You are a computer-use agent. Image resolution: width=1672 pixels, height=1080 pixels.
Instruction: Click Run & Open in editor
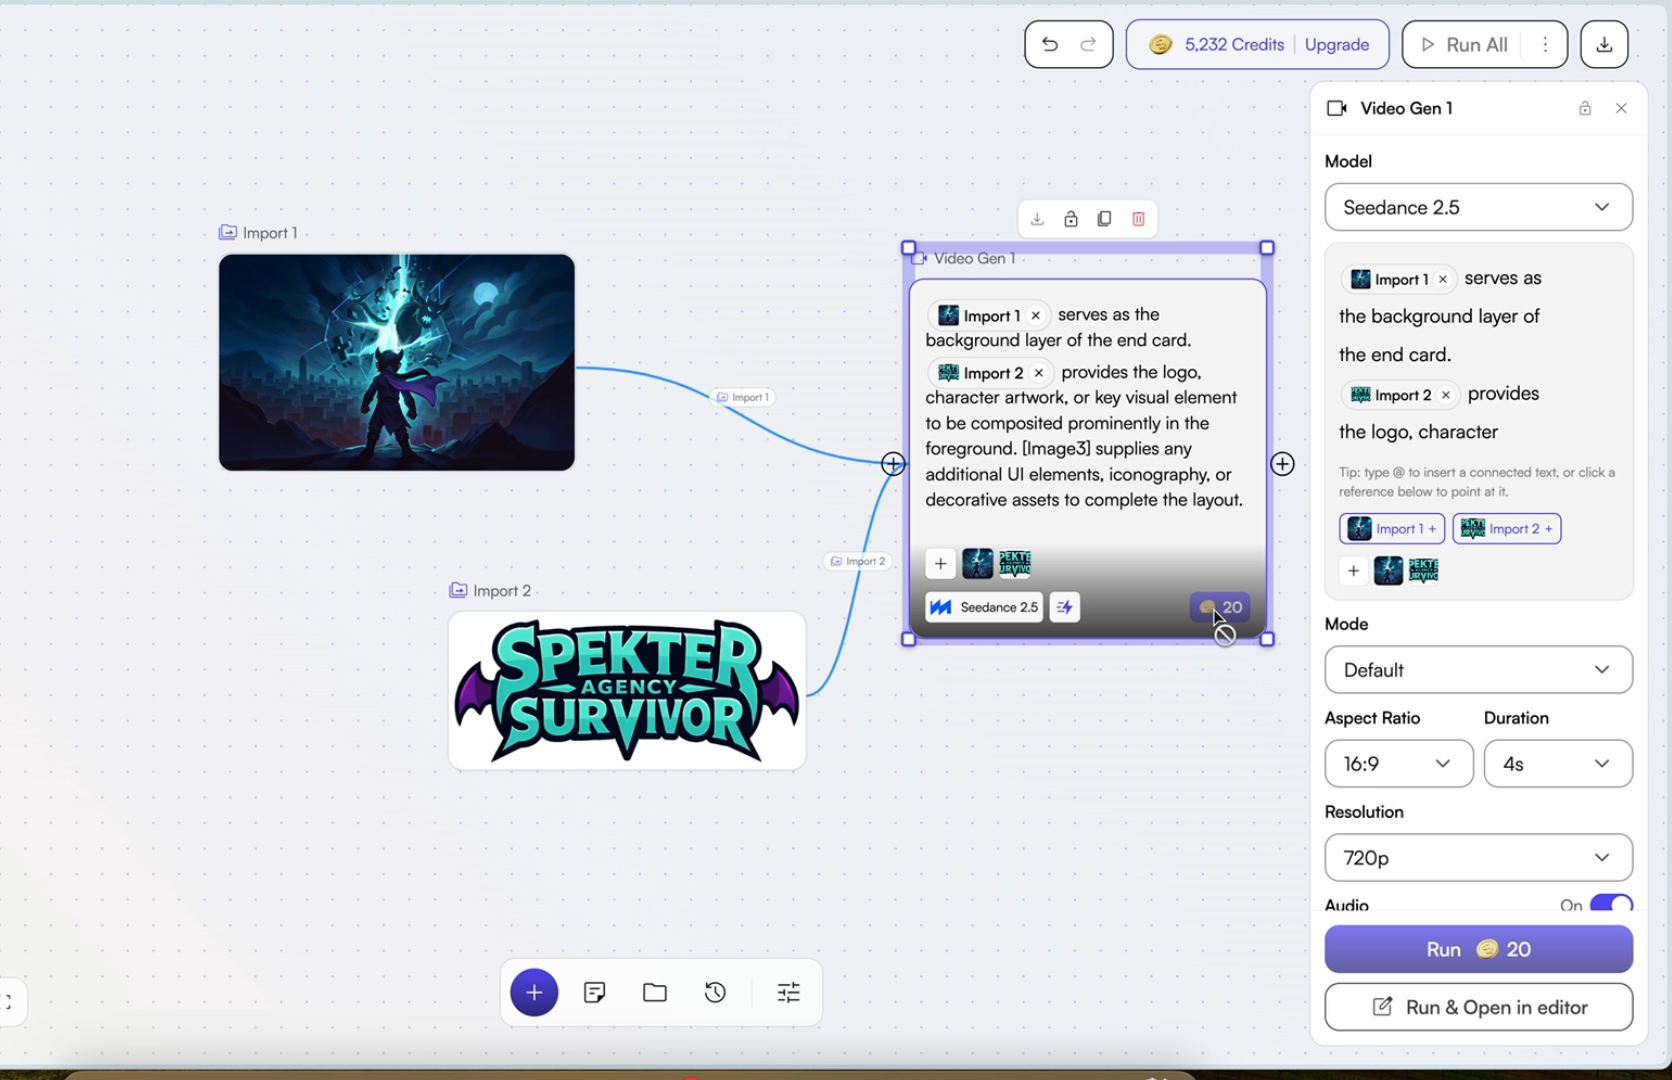1478,1007
